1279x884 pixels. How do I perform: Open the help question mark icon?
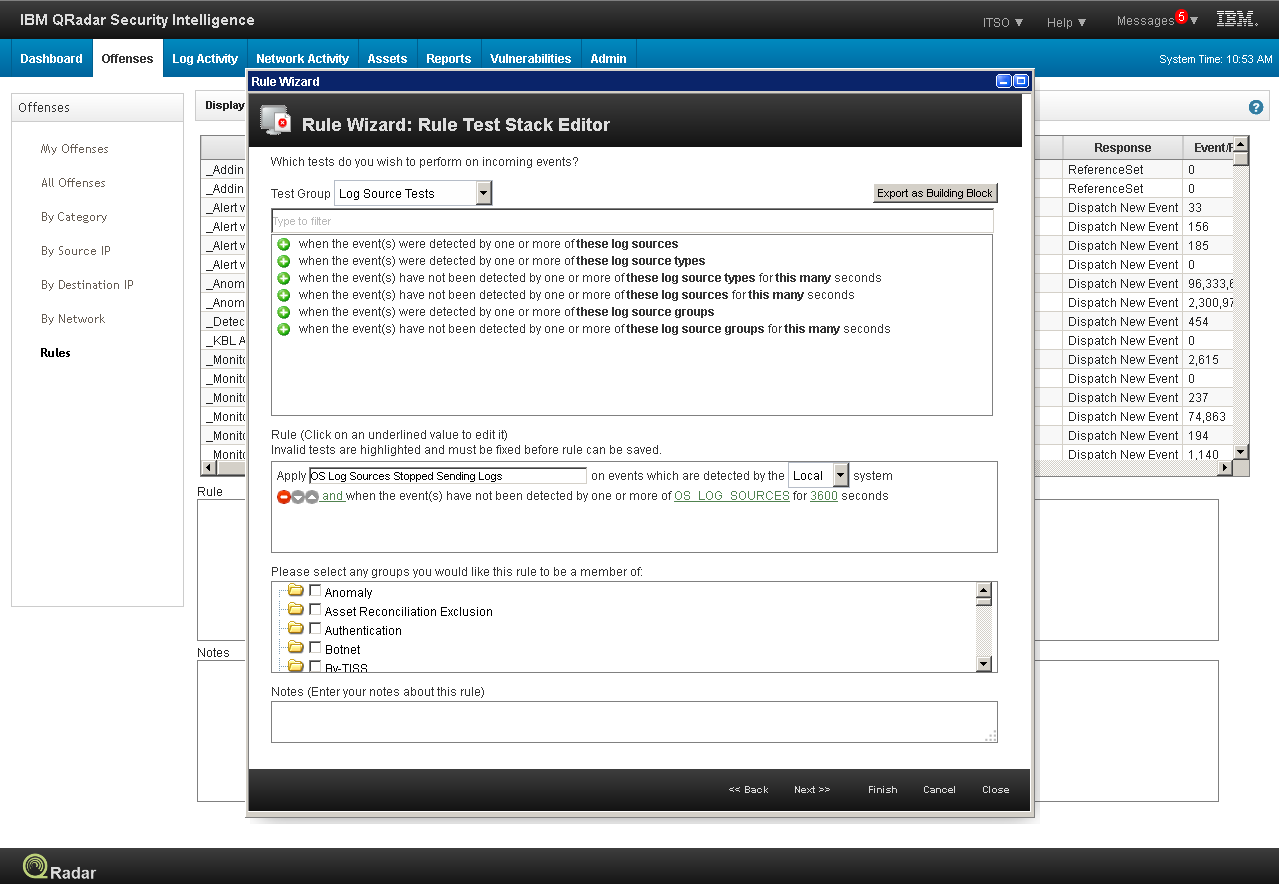(1256, 107)
